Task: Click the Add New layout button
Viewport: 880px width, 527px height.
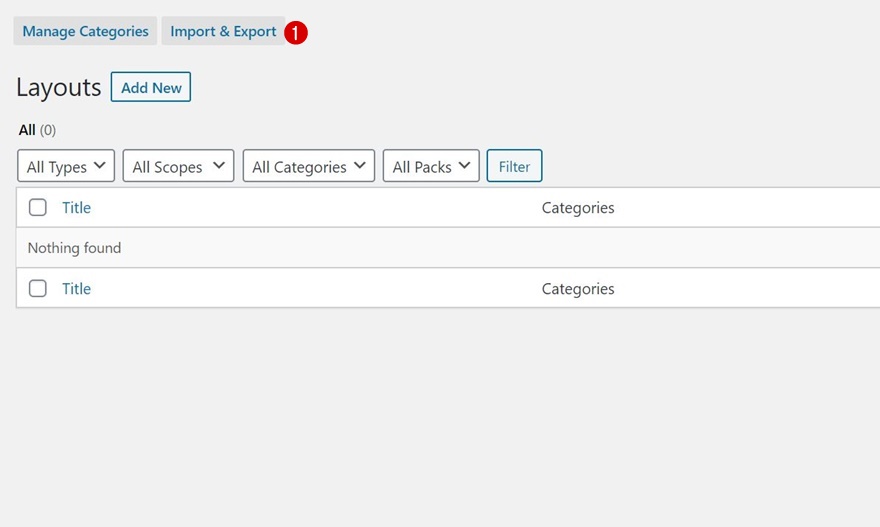Action: pyautogui.click(x=151, y=88)
